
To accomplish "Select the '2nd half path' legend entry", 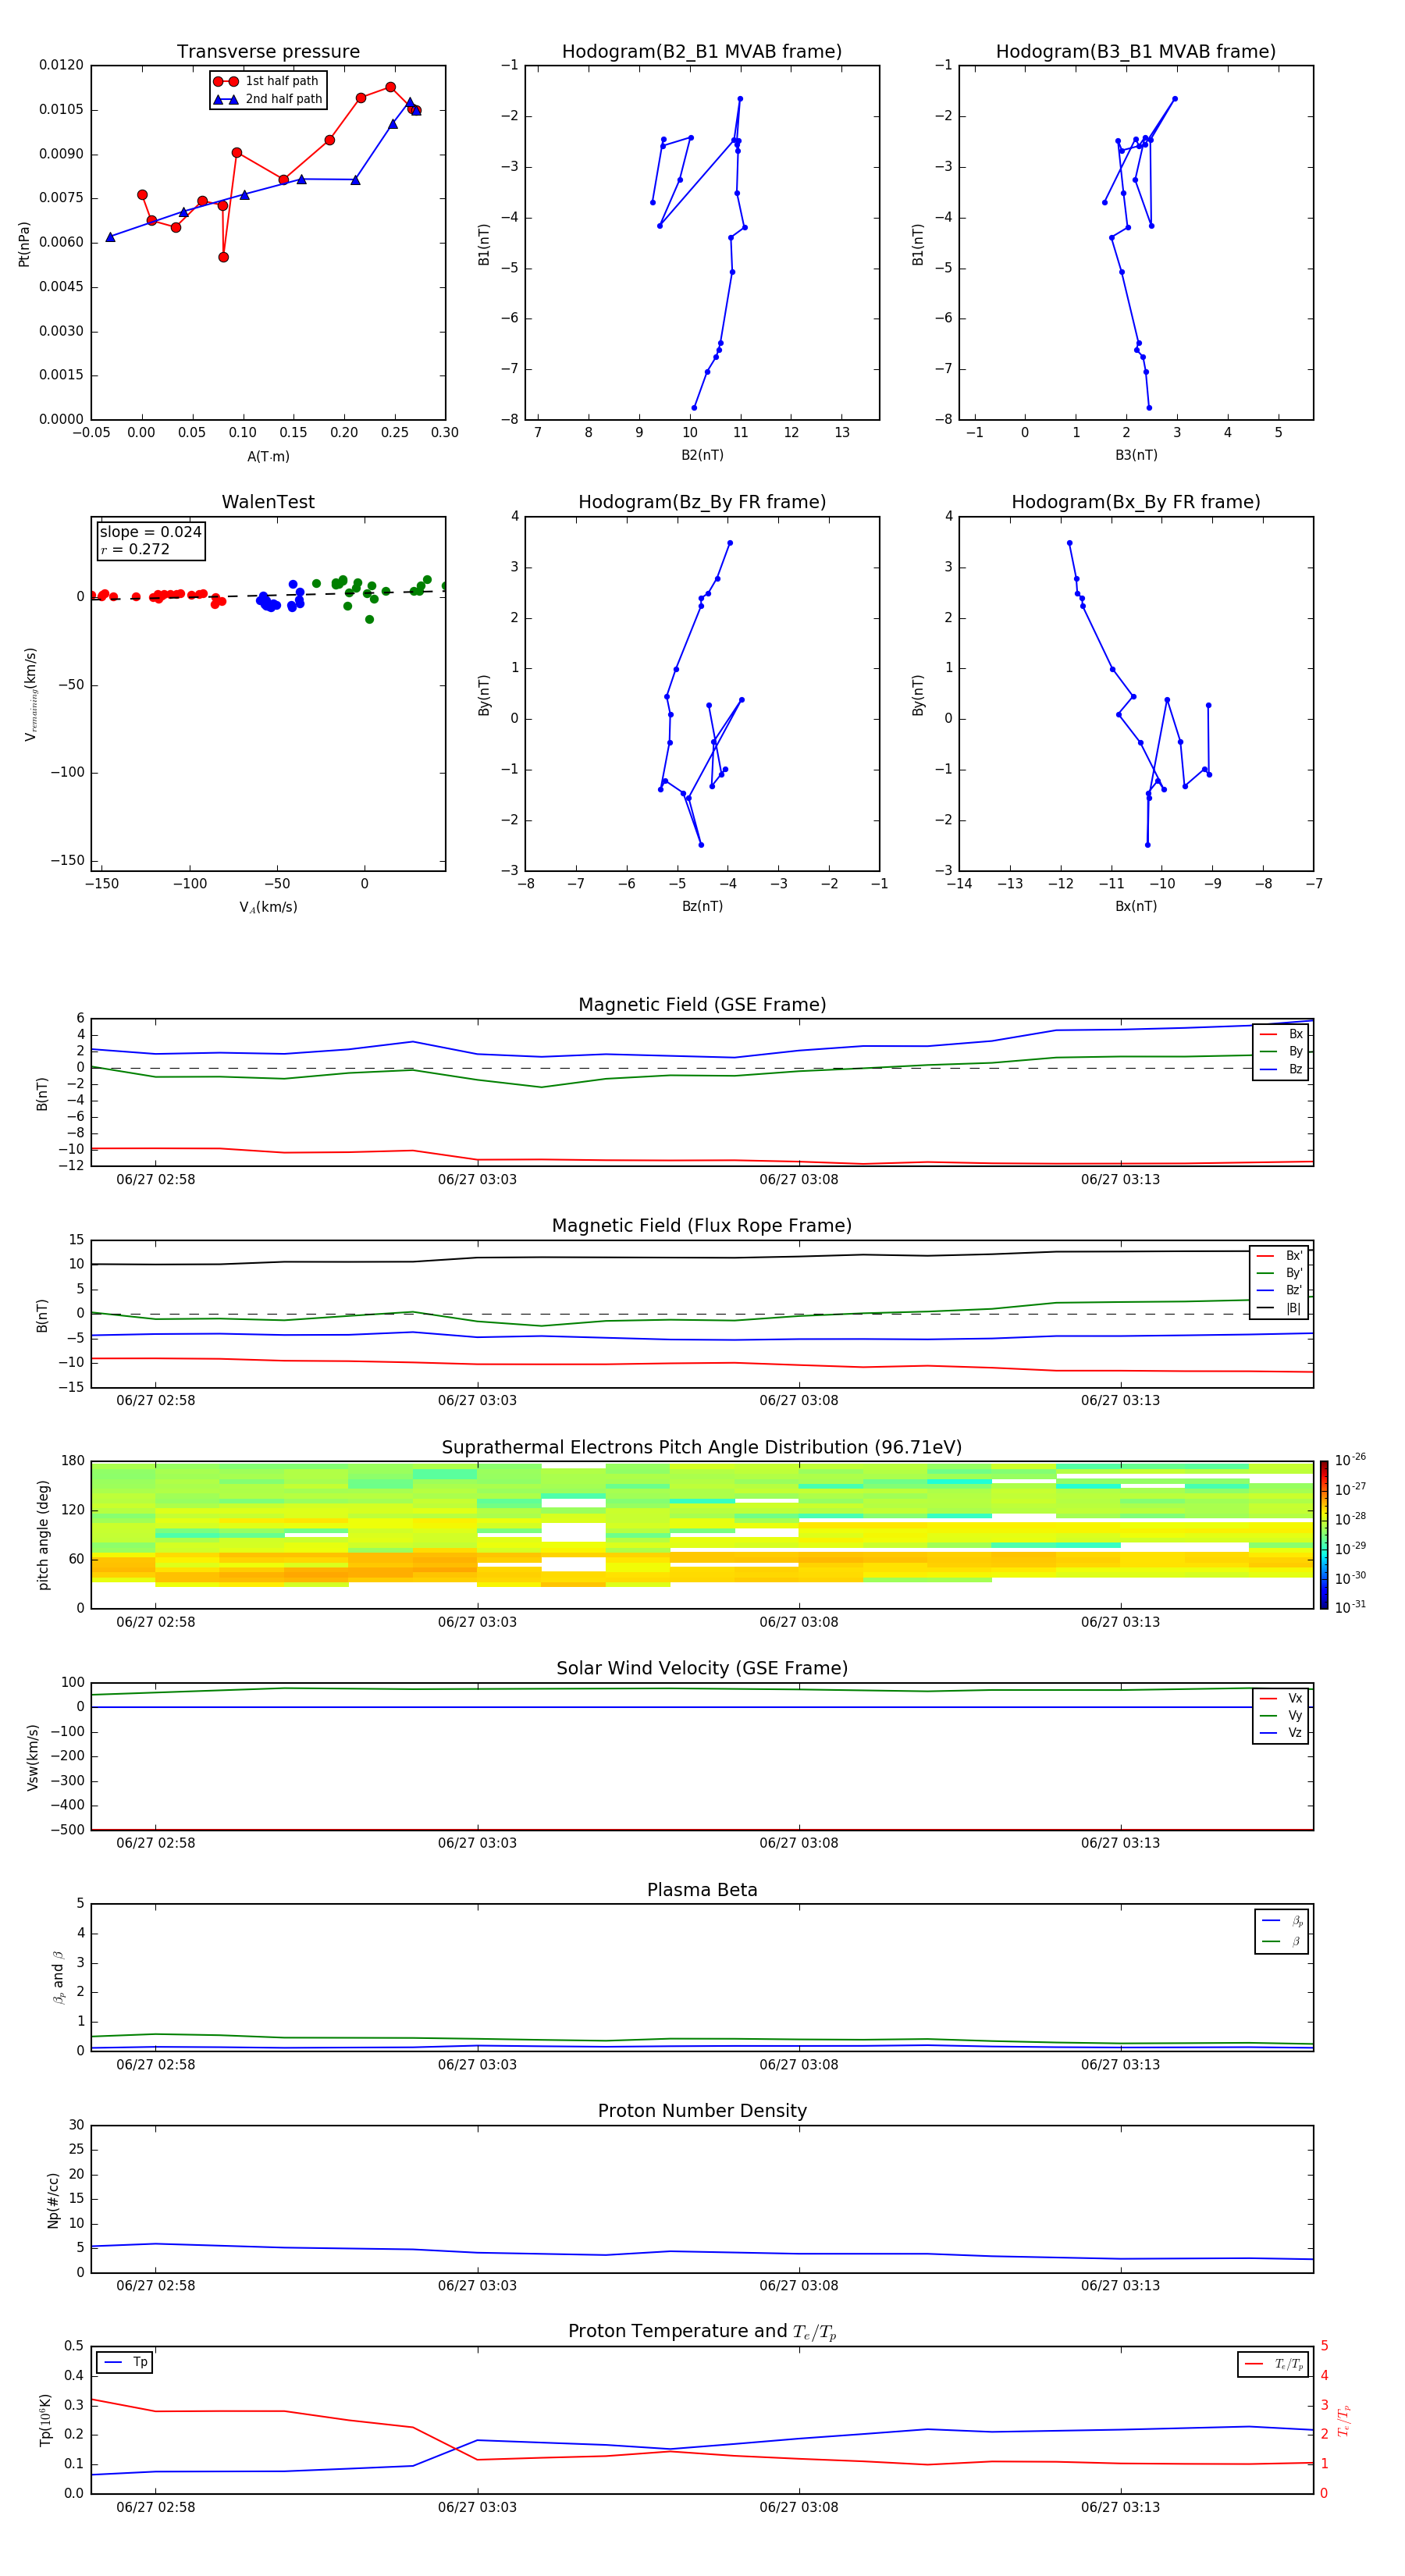I will [268, 99].
